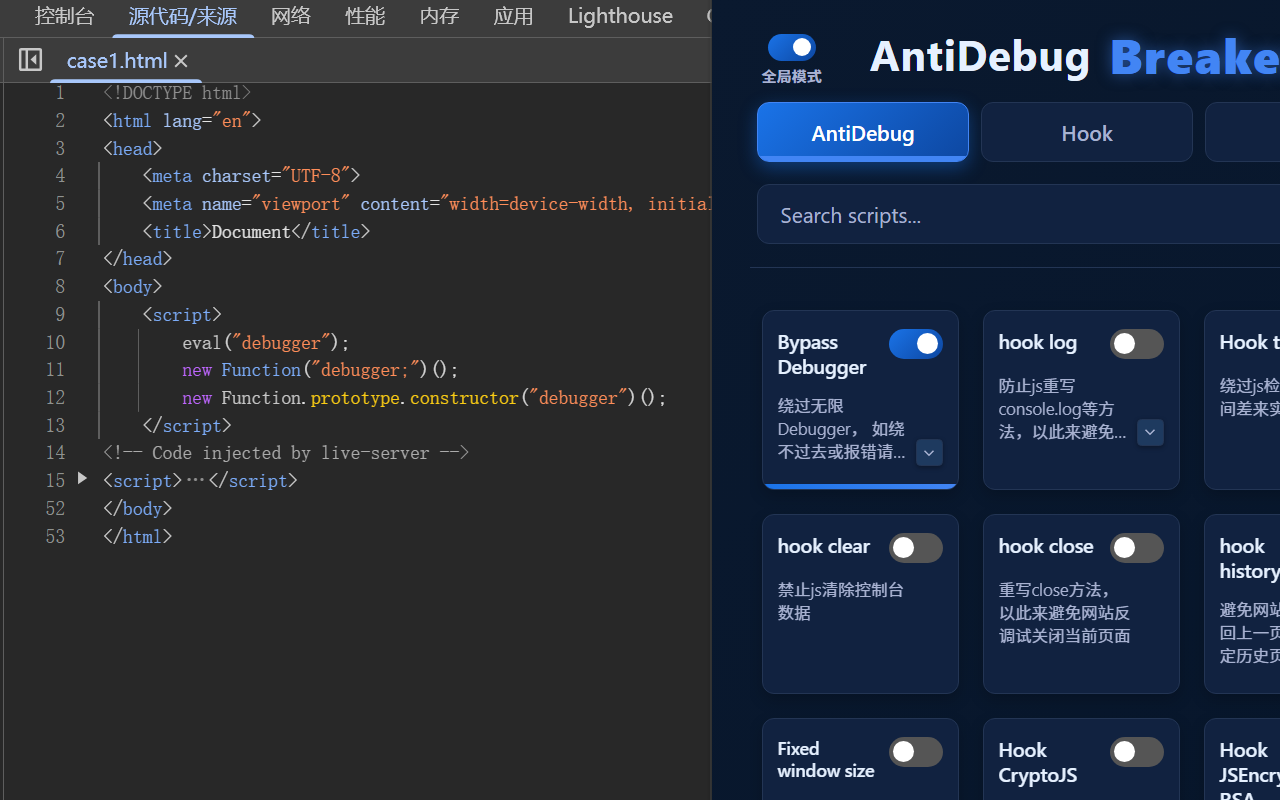Viewport: 1280px width, 800px height.
Task: Collapse the file navigator sidebar in DevTools
Action: (x=30, y=60)
